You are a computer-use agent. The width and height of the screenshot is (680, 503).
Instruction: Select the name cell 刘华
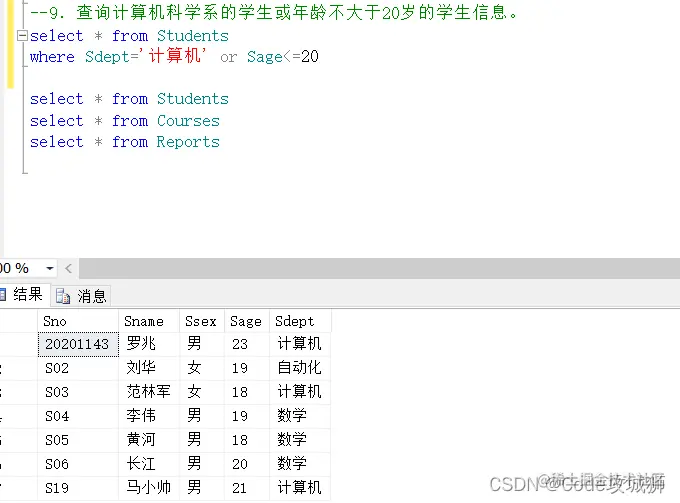point(149,368)
